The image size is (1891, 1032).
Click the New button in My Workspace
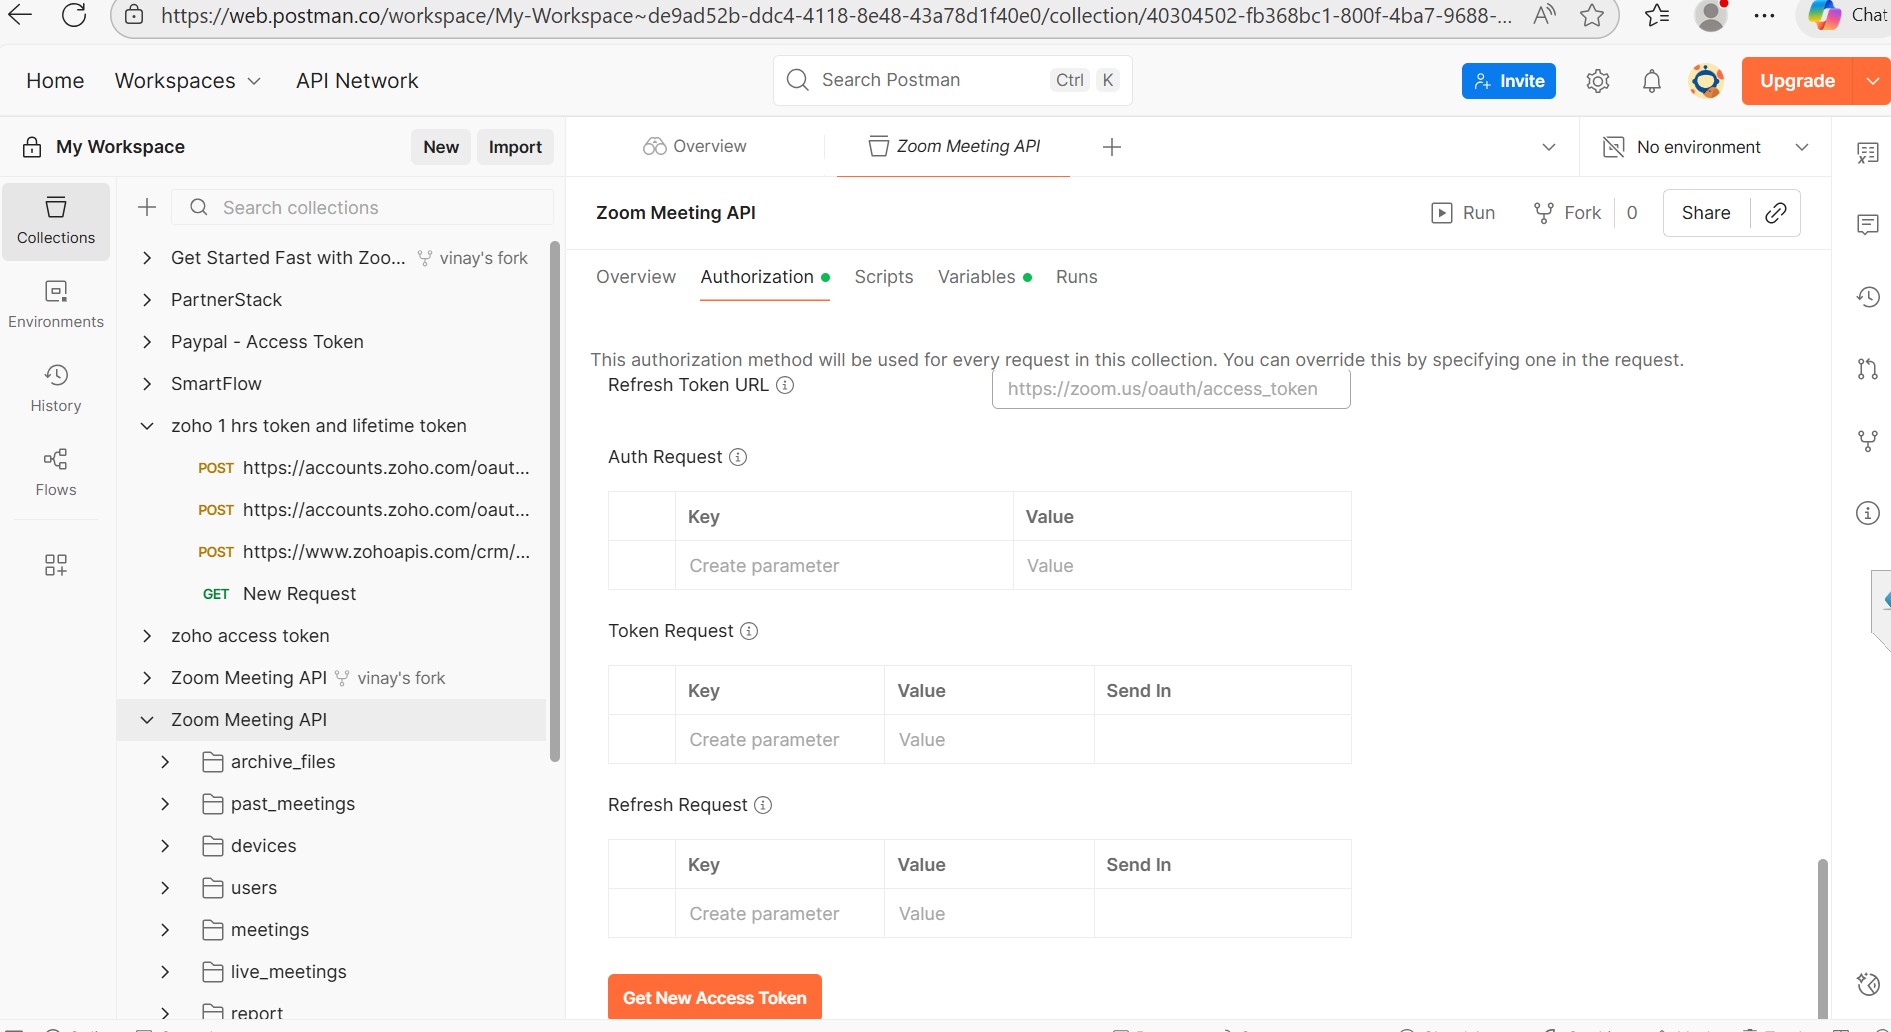pos(441,147)
